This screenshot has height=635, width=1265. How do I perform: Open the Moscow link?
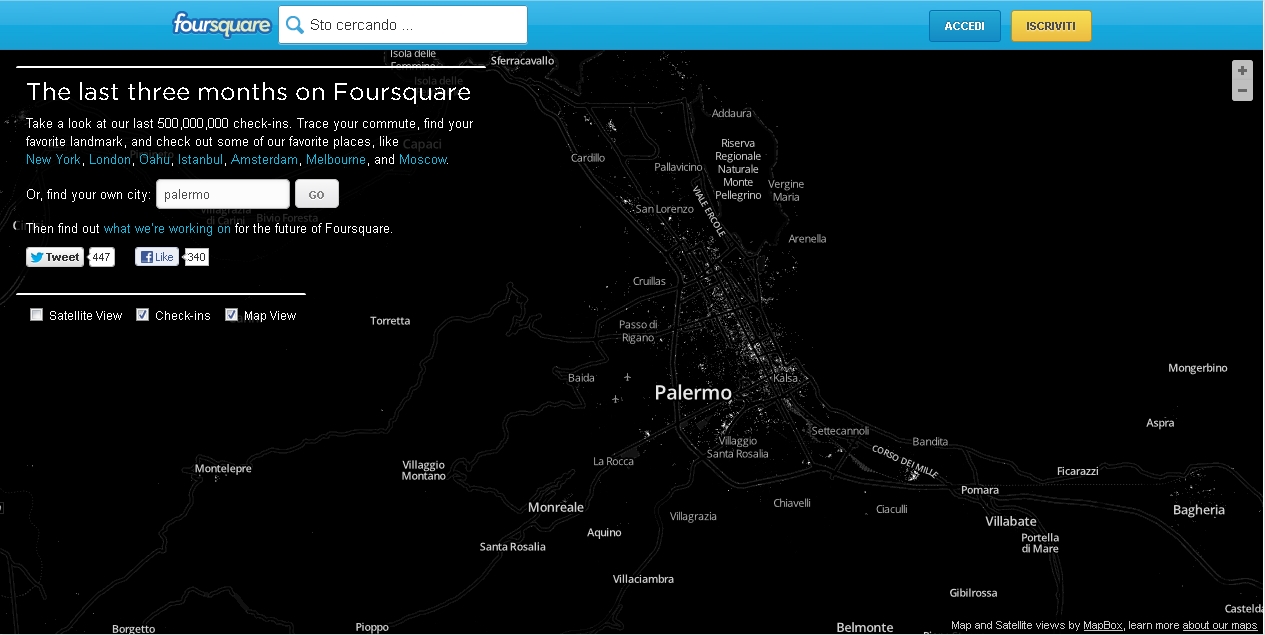tap(423, 160)
